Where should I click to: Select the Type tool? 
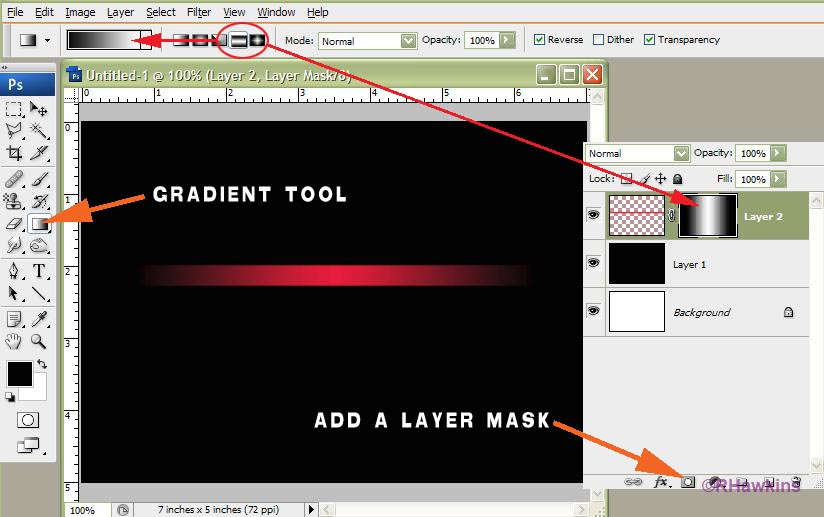click(x=38, y=271)
